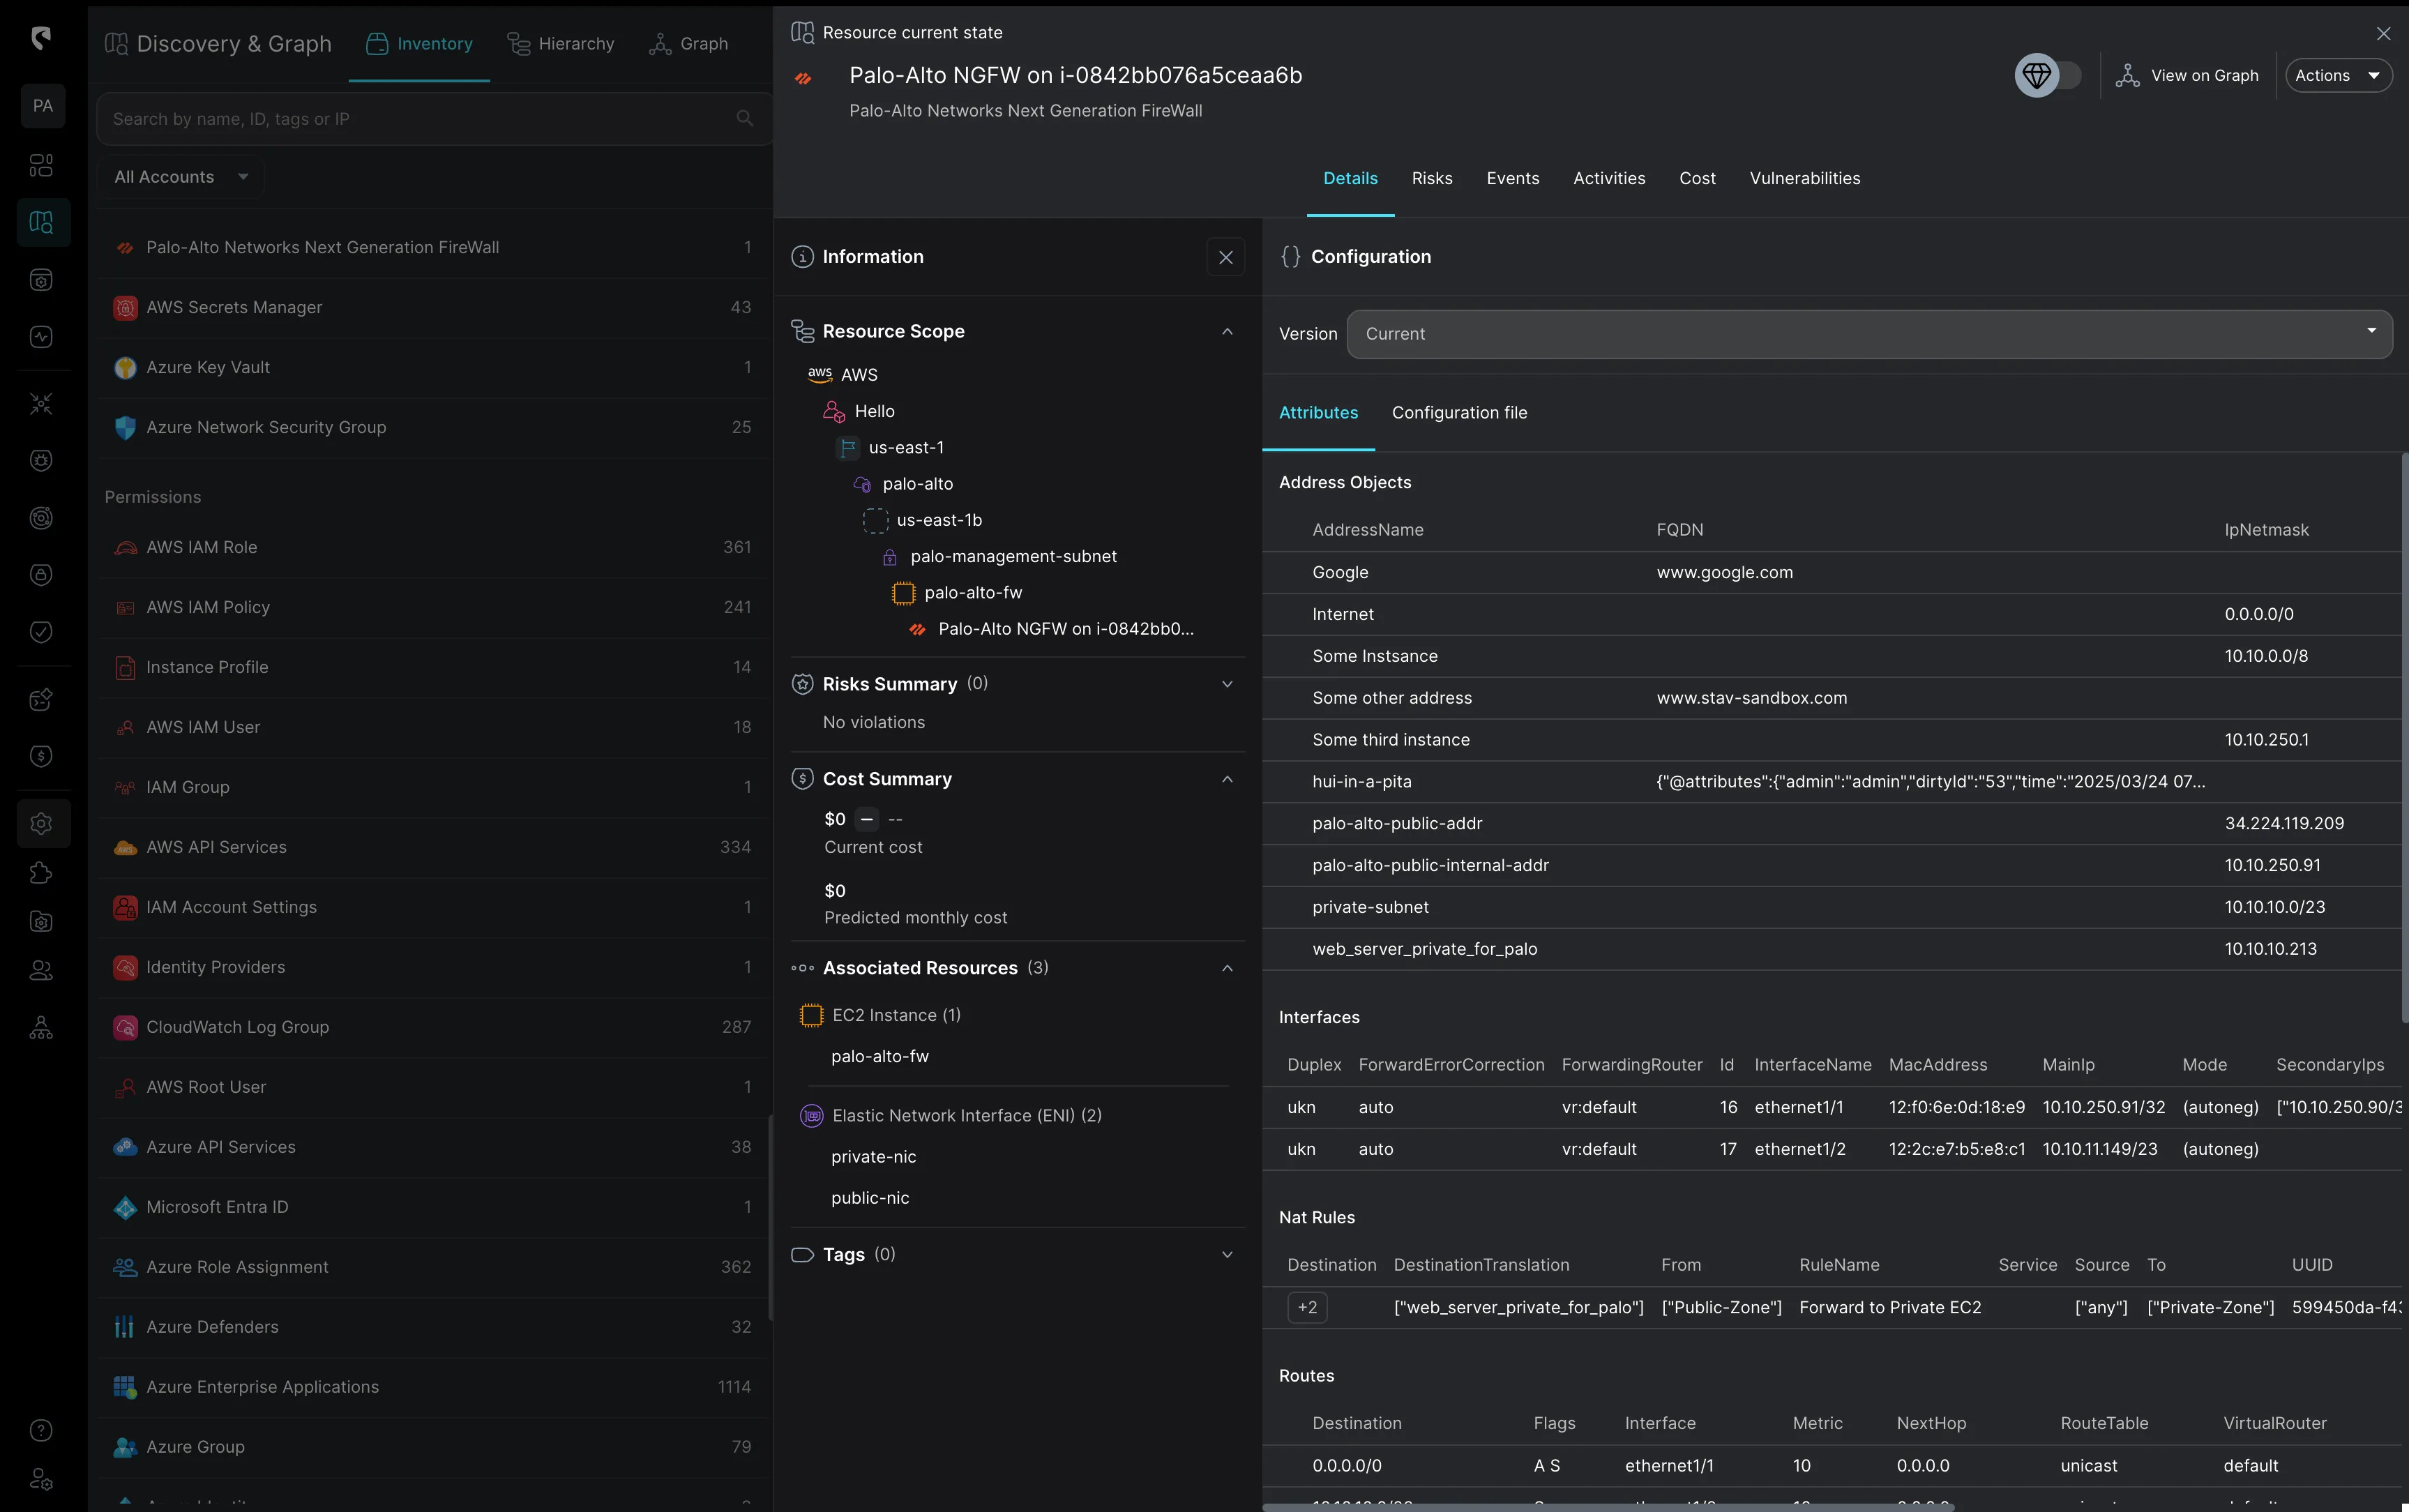2409x1512 pixels.
Task: Open the checkmark compliance icon in sidebar
Action: [41, 631]
